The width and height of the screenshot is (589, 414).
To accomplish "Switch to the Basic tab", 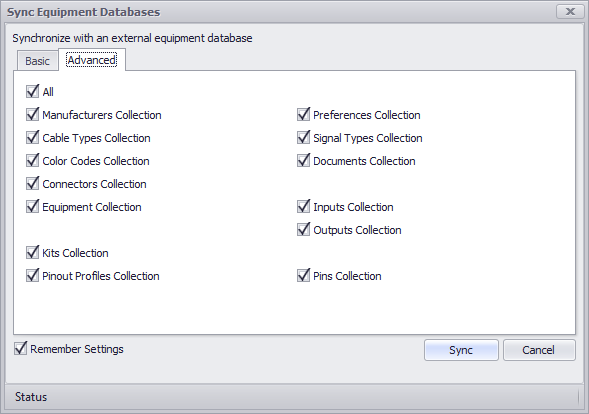I will (38, 61).
